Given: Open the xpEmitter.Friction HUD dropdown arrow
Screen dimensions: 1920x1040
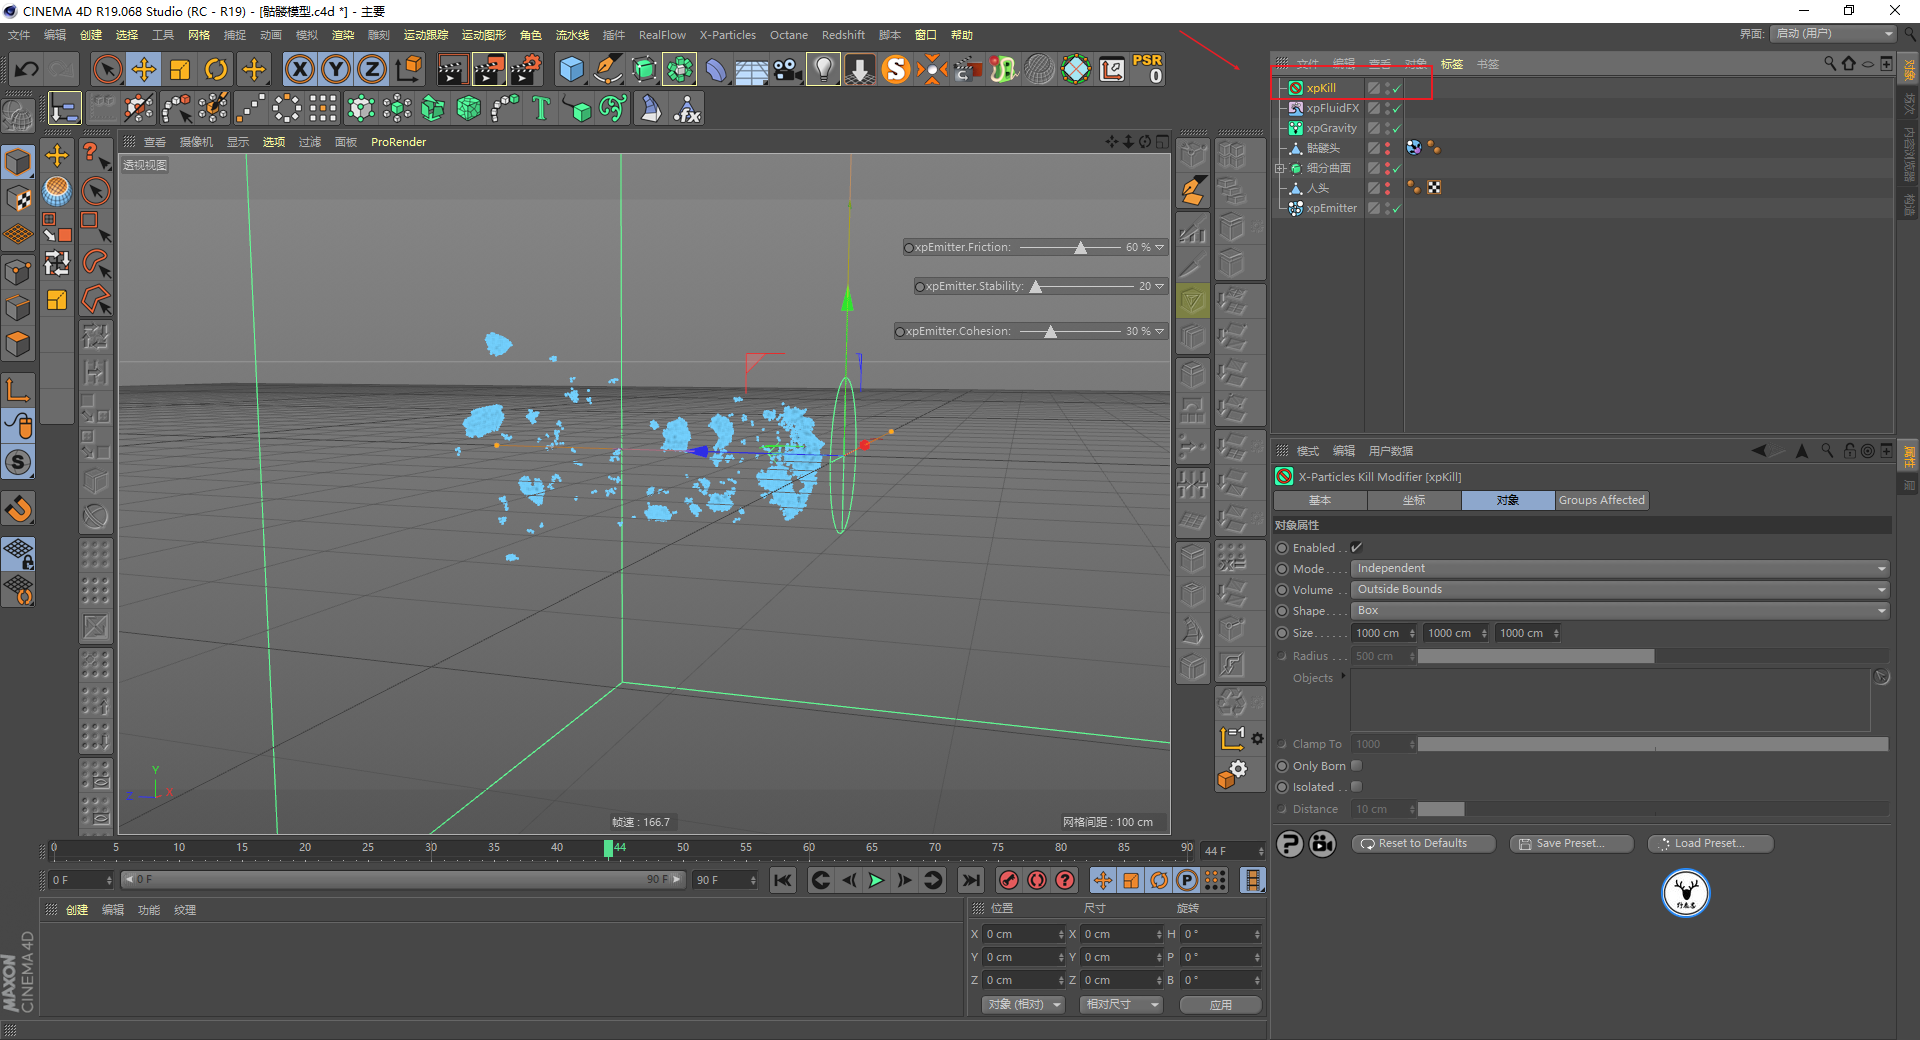Looking at the screenshot, I should (1160, 247).
